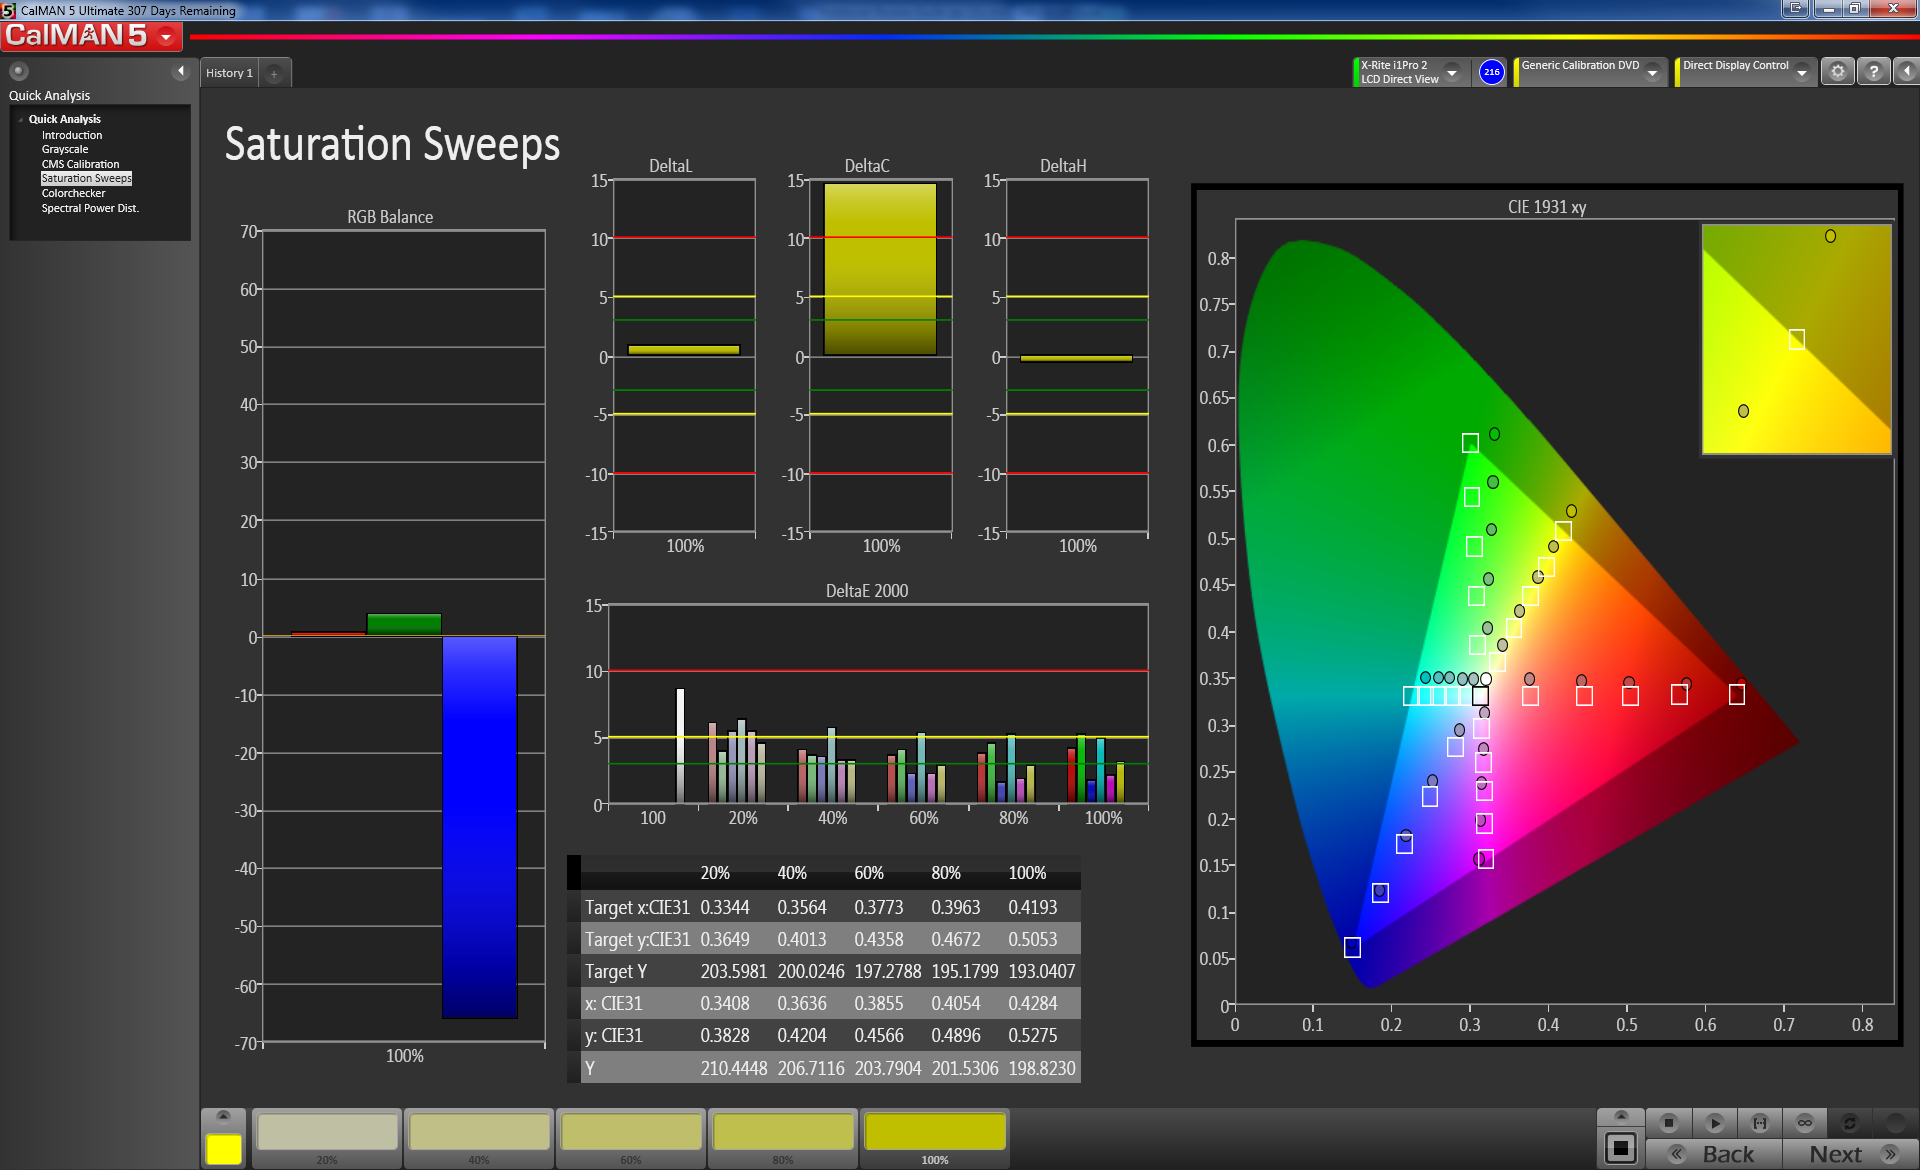This screenshot has width=1920, height=1170.
Task: Open Generic Calibration DVD source dropdown
Action: (1653, 72)
